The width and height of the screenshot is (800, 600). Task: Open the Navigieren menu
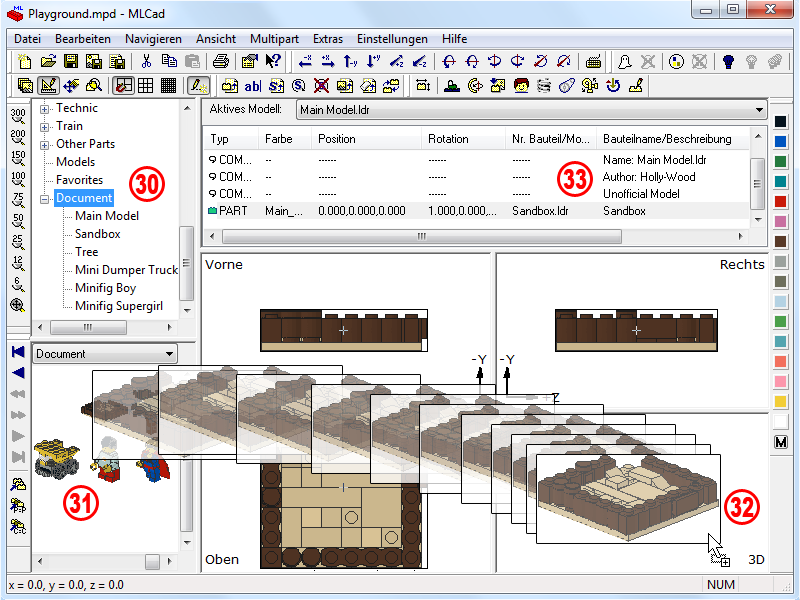(x=153, y=39)
